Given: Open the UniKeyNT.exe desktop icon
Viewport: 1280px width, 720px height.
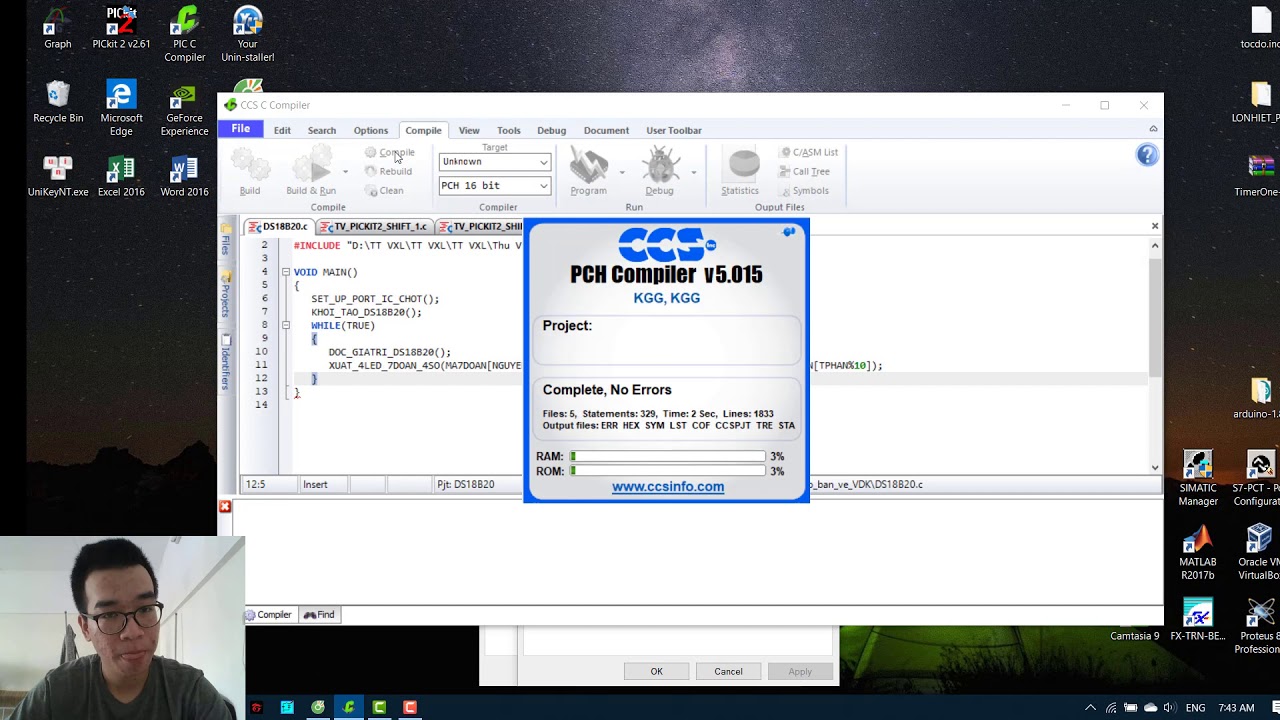Looking at the screenshot, I should coord(58,176).
